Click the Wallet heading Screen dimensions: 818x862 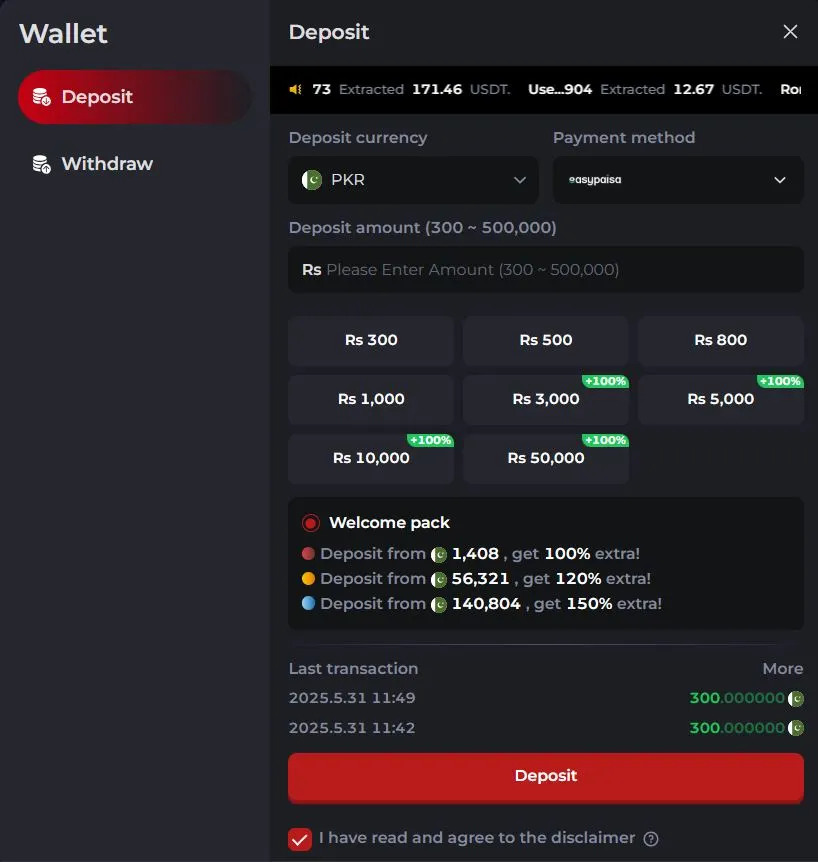pyautogui.click(x=63, y=34)
